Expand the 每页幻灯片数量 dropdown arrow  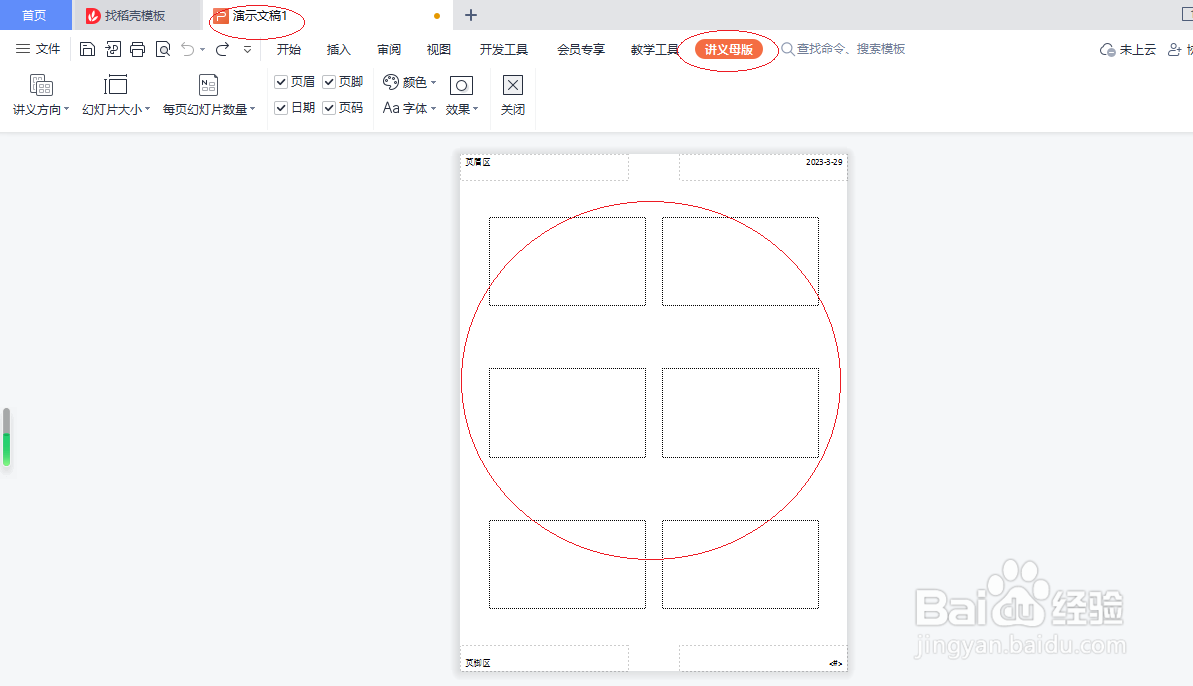[253, 109]
